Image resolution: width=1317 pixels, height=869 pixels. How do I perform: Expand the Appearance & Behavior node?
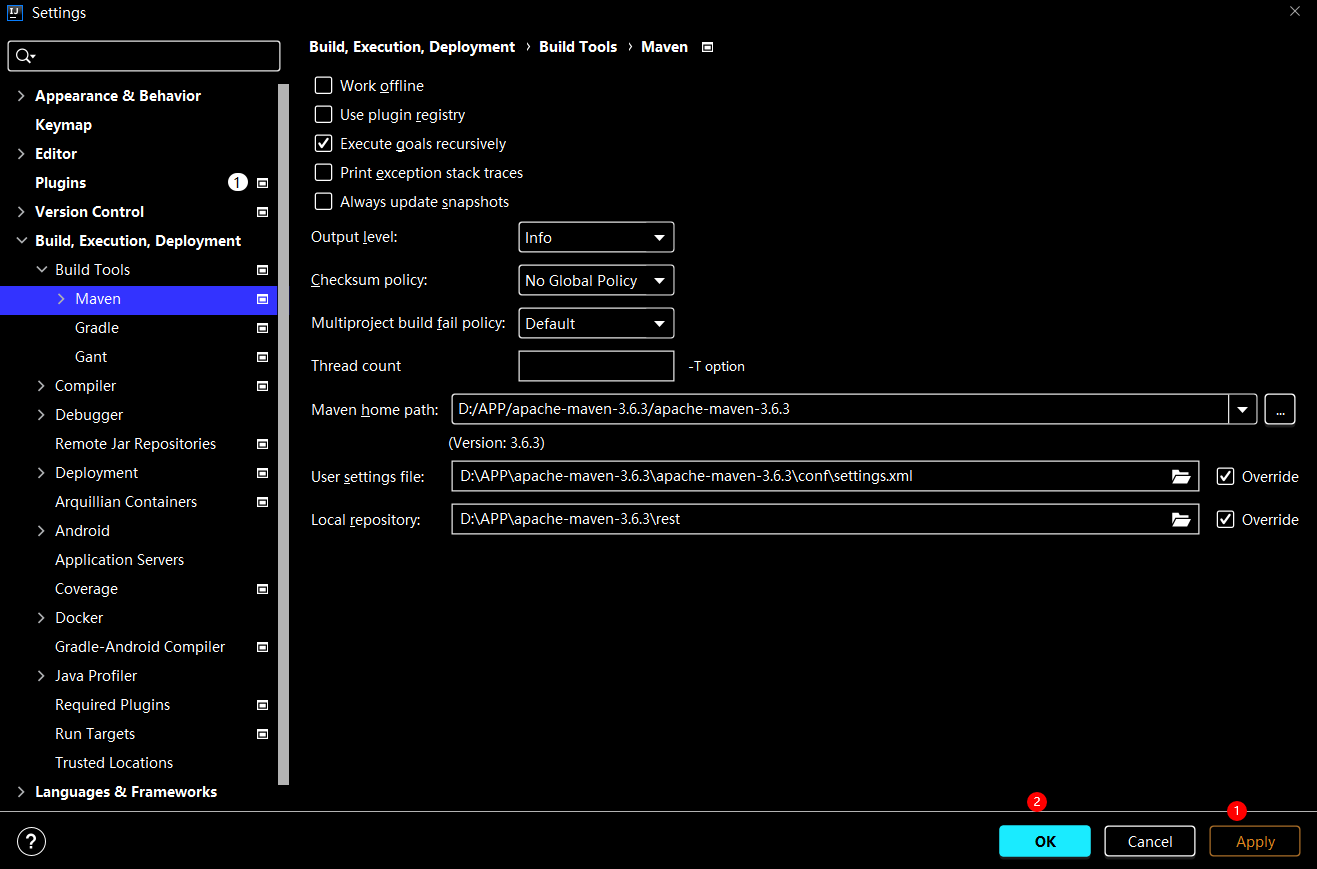(21, 96)
